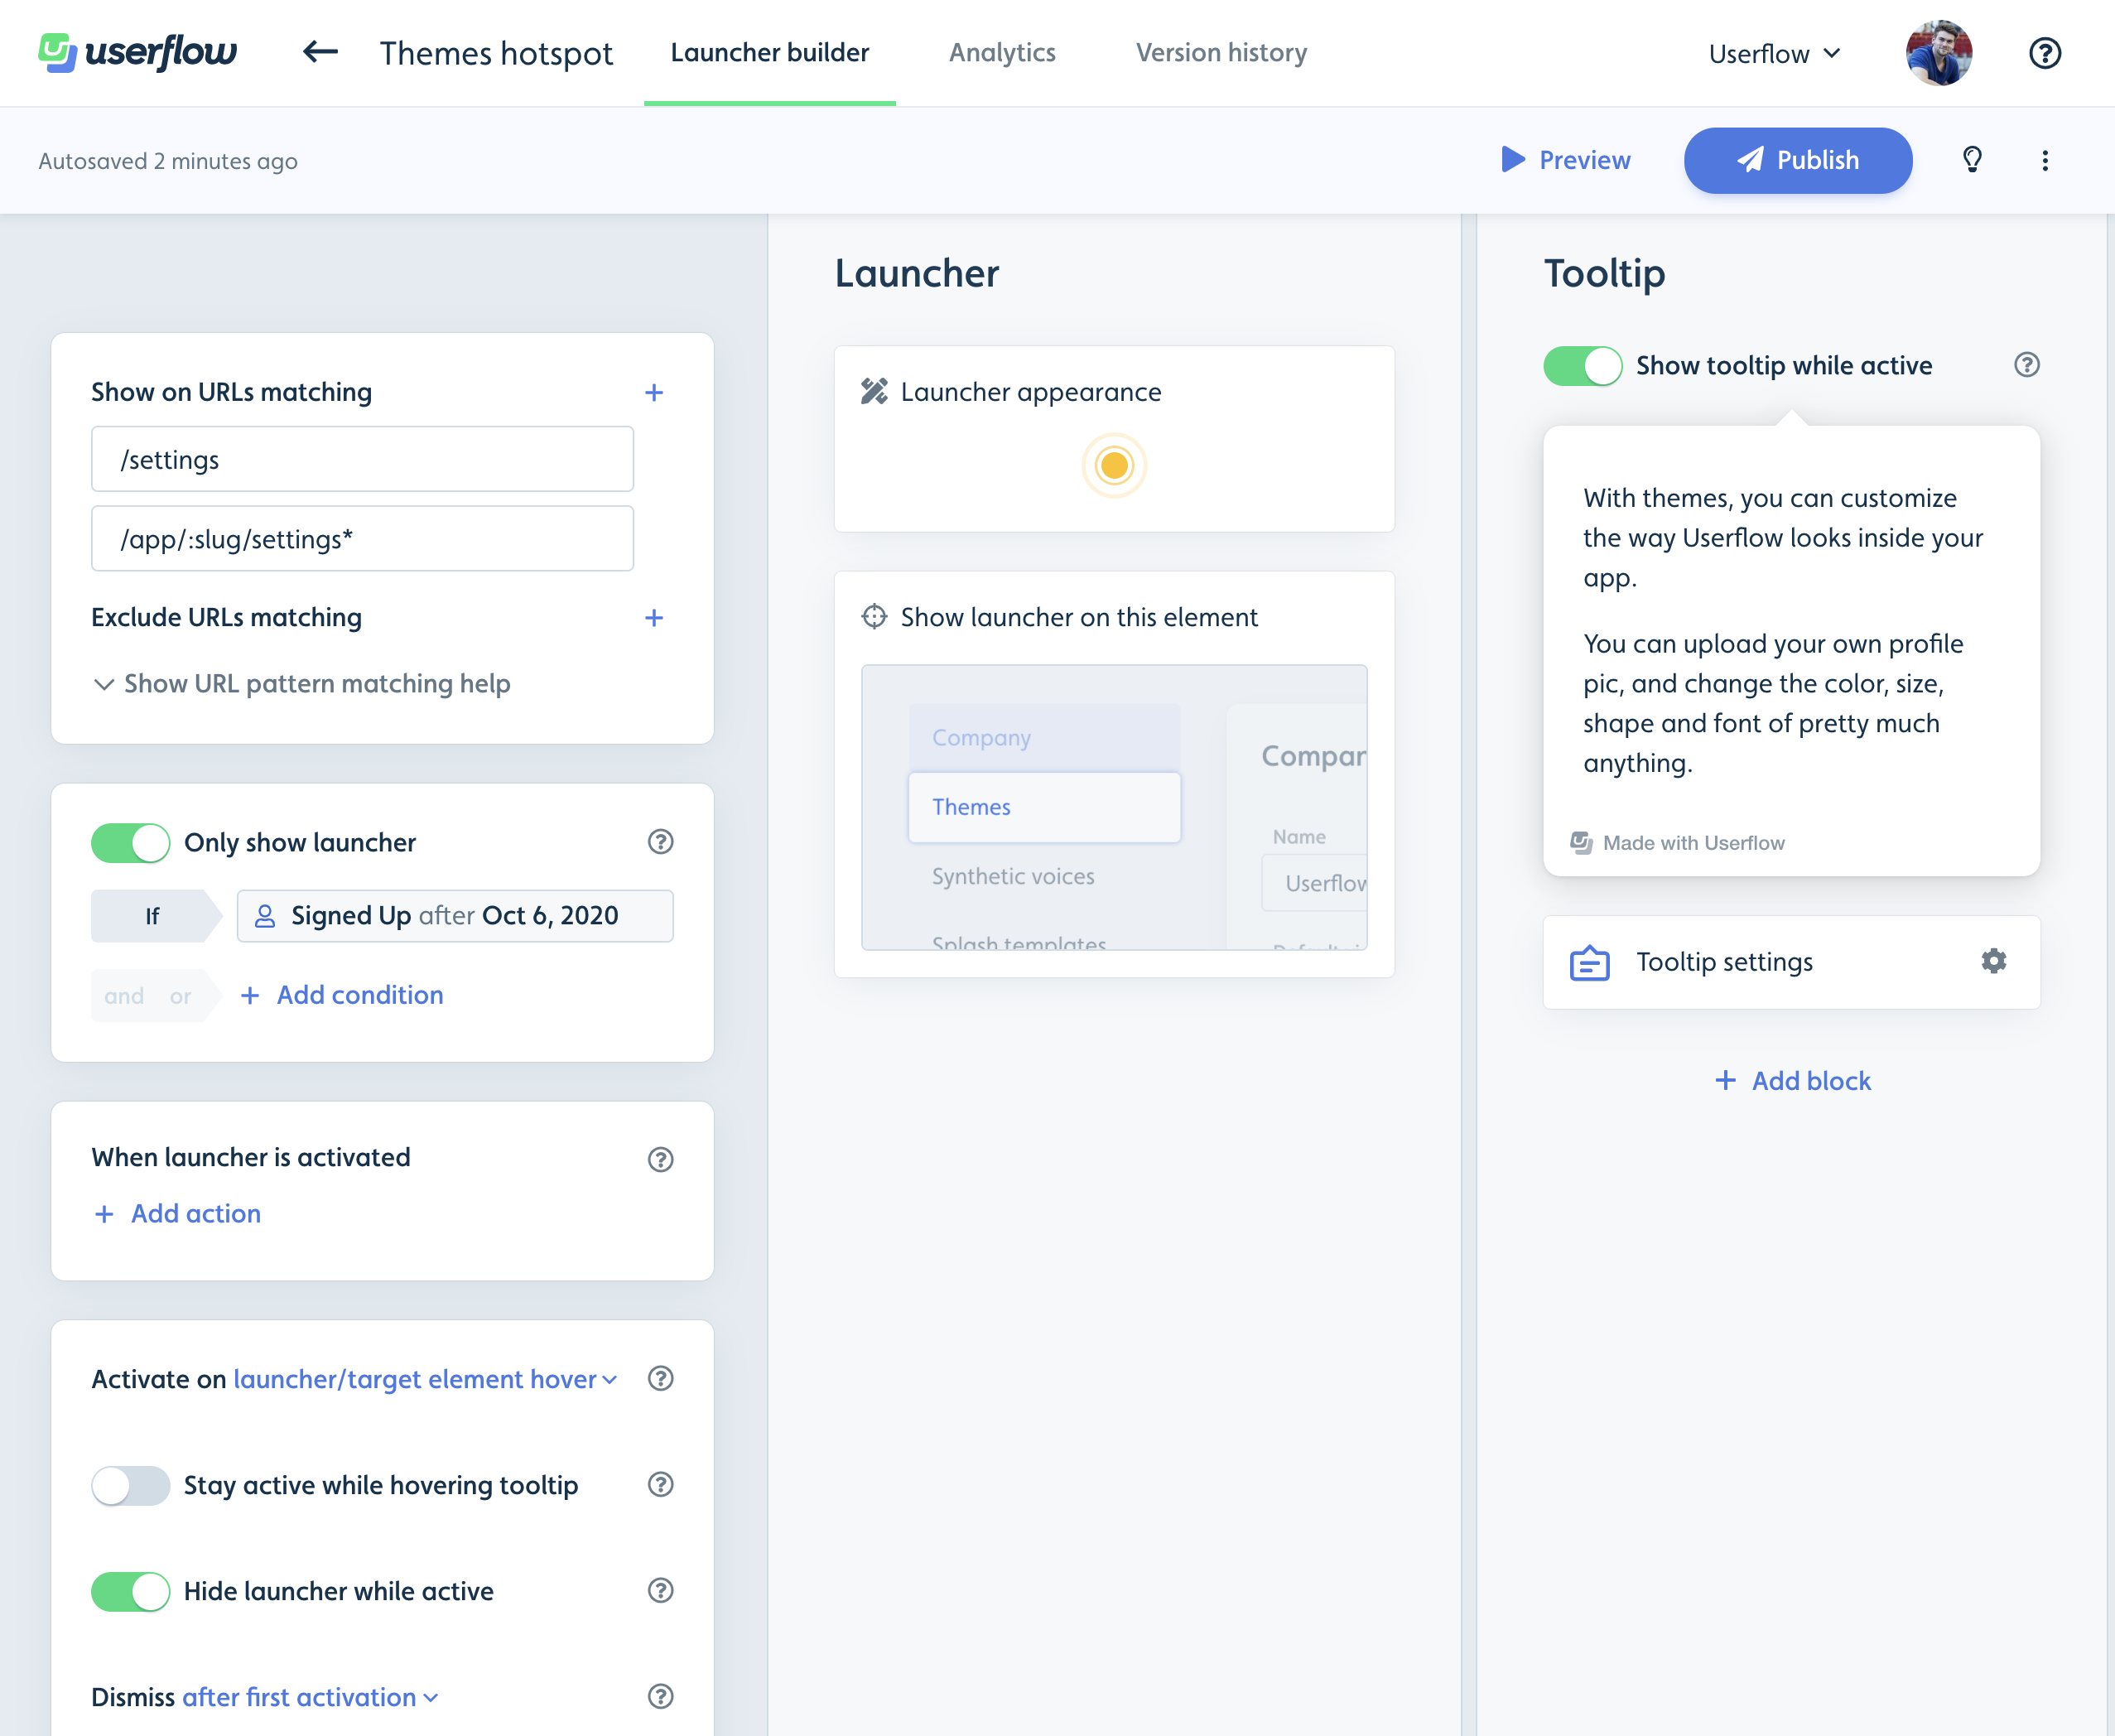
Task: Click Add action
Action: 177,1213
